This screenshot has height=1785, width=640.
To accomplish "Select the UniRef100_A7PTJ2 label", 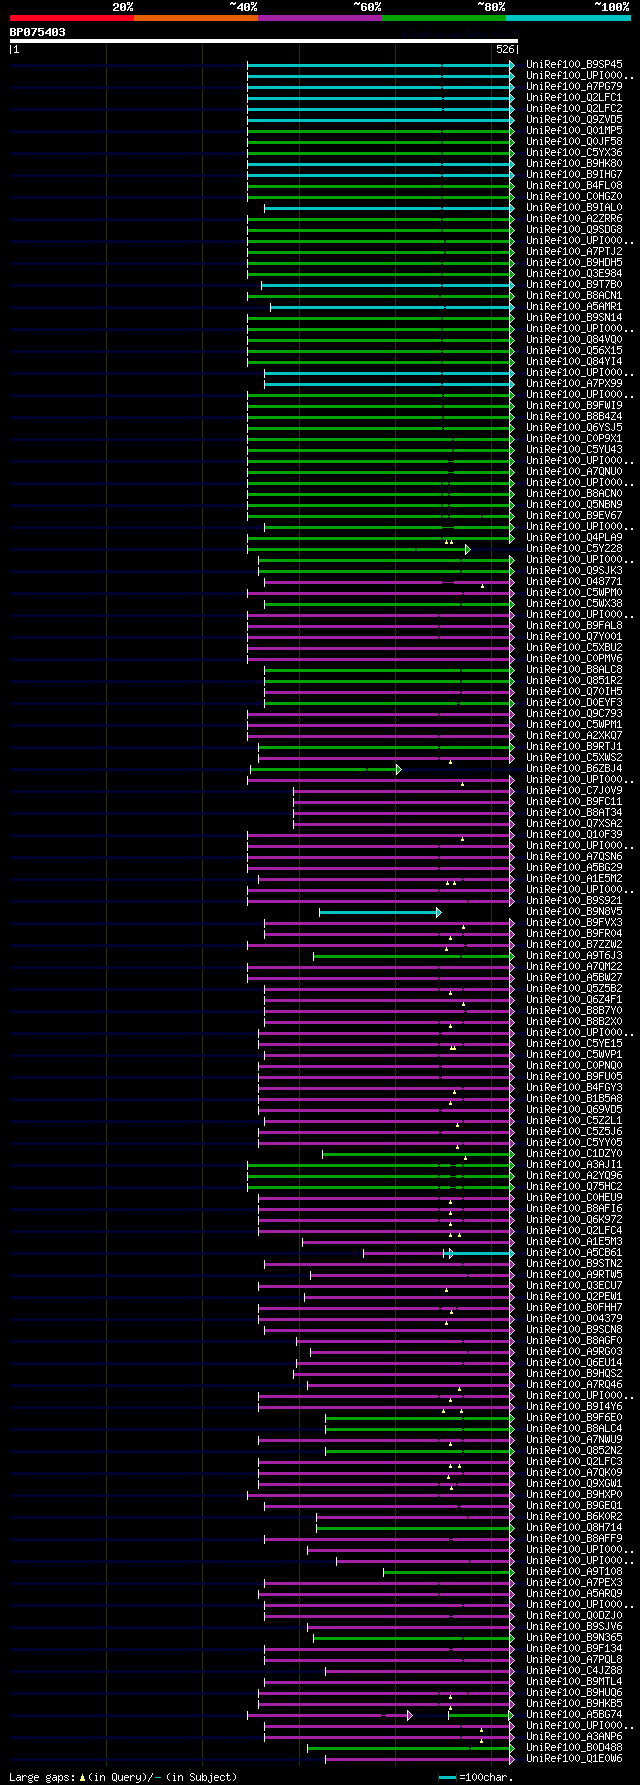I will point(574,251).
